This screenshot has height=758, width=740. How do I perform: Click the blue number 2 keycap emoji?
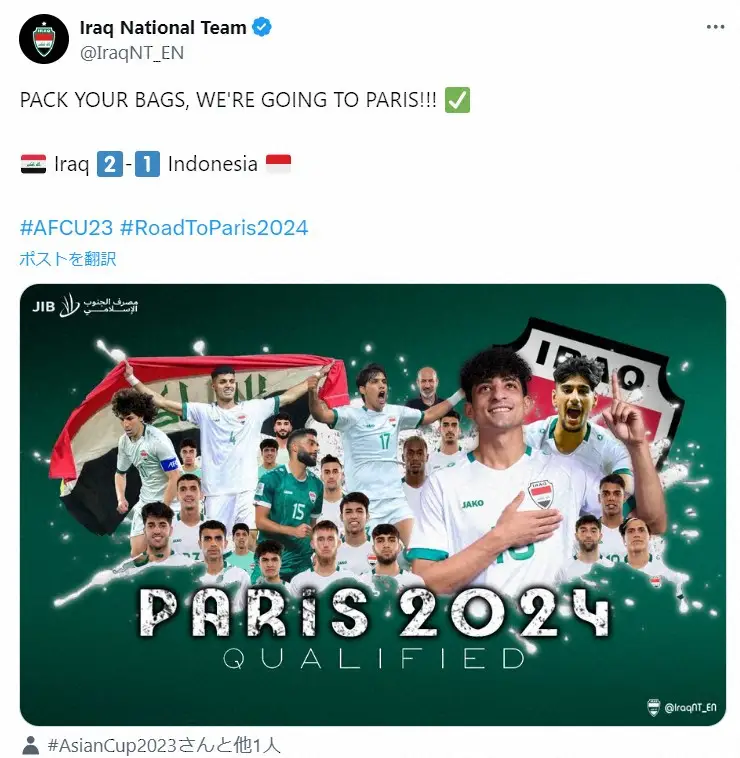pyautogui.click(x=110, y=164)
